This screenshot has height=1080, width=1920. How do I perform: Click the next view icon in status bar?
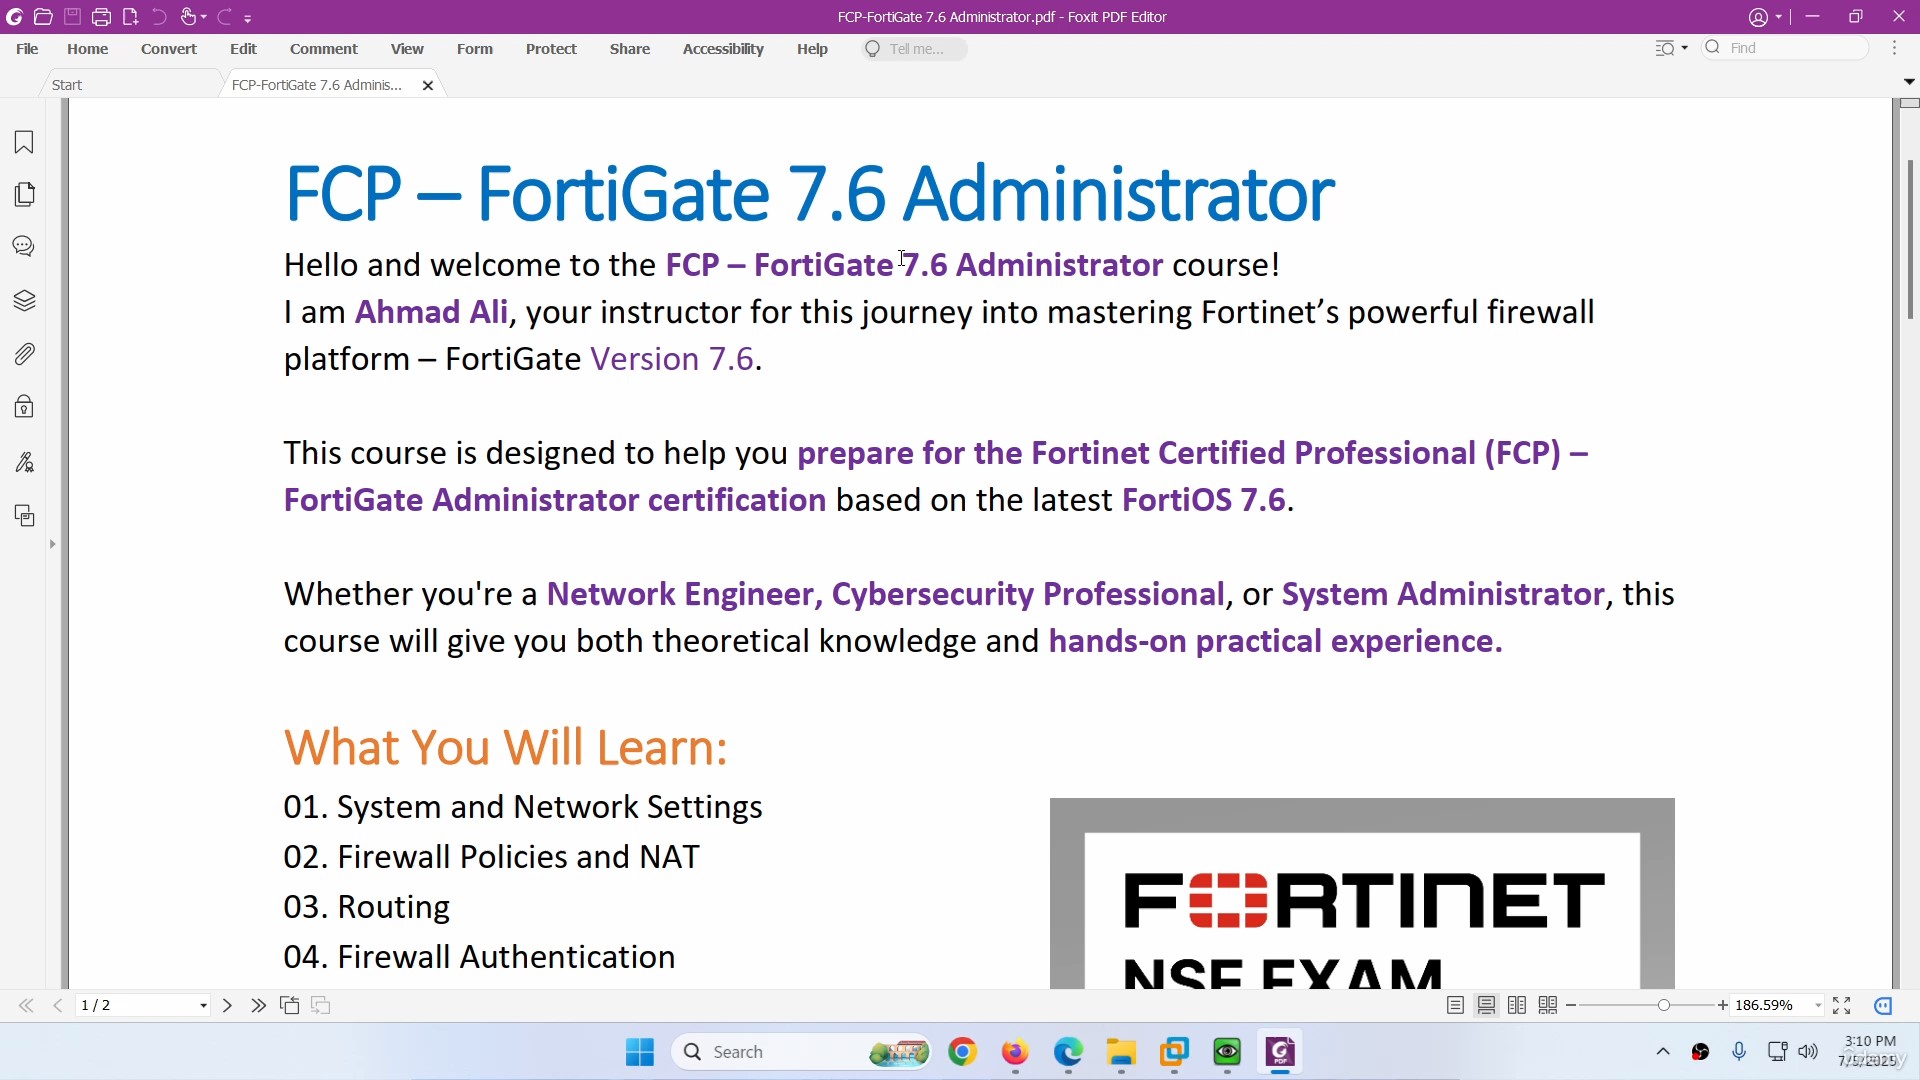click(321, 1006)
